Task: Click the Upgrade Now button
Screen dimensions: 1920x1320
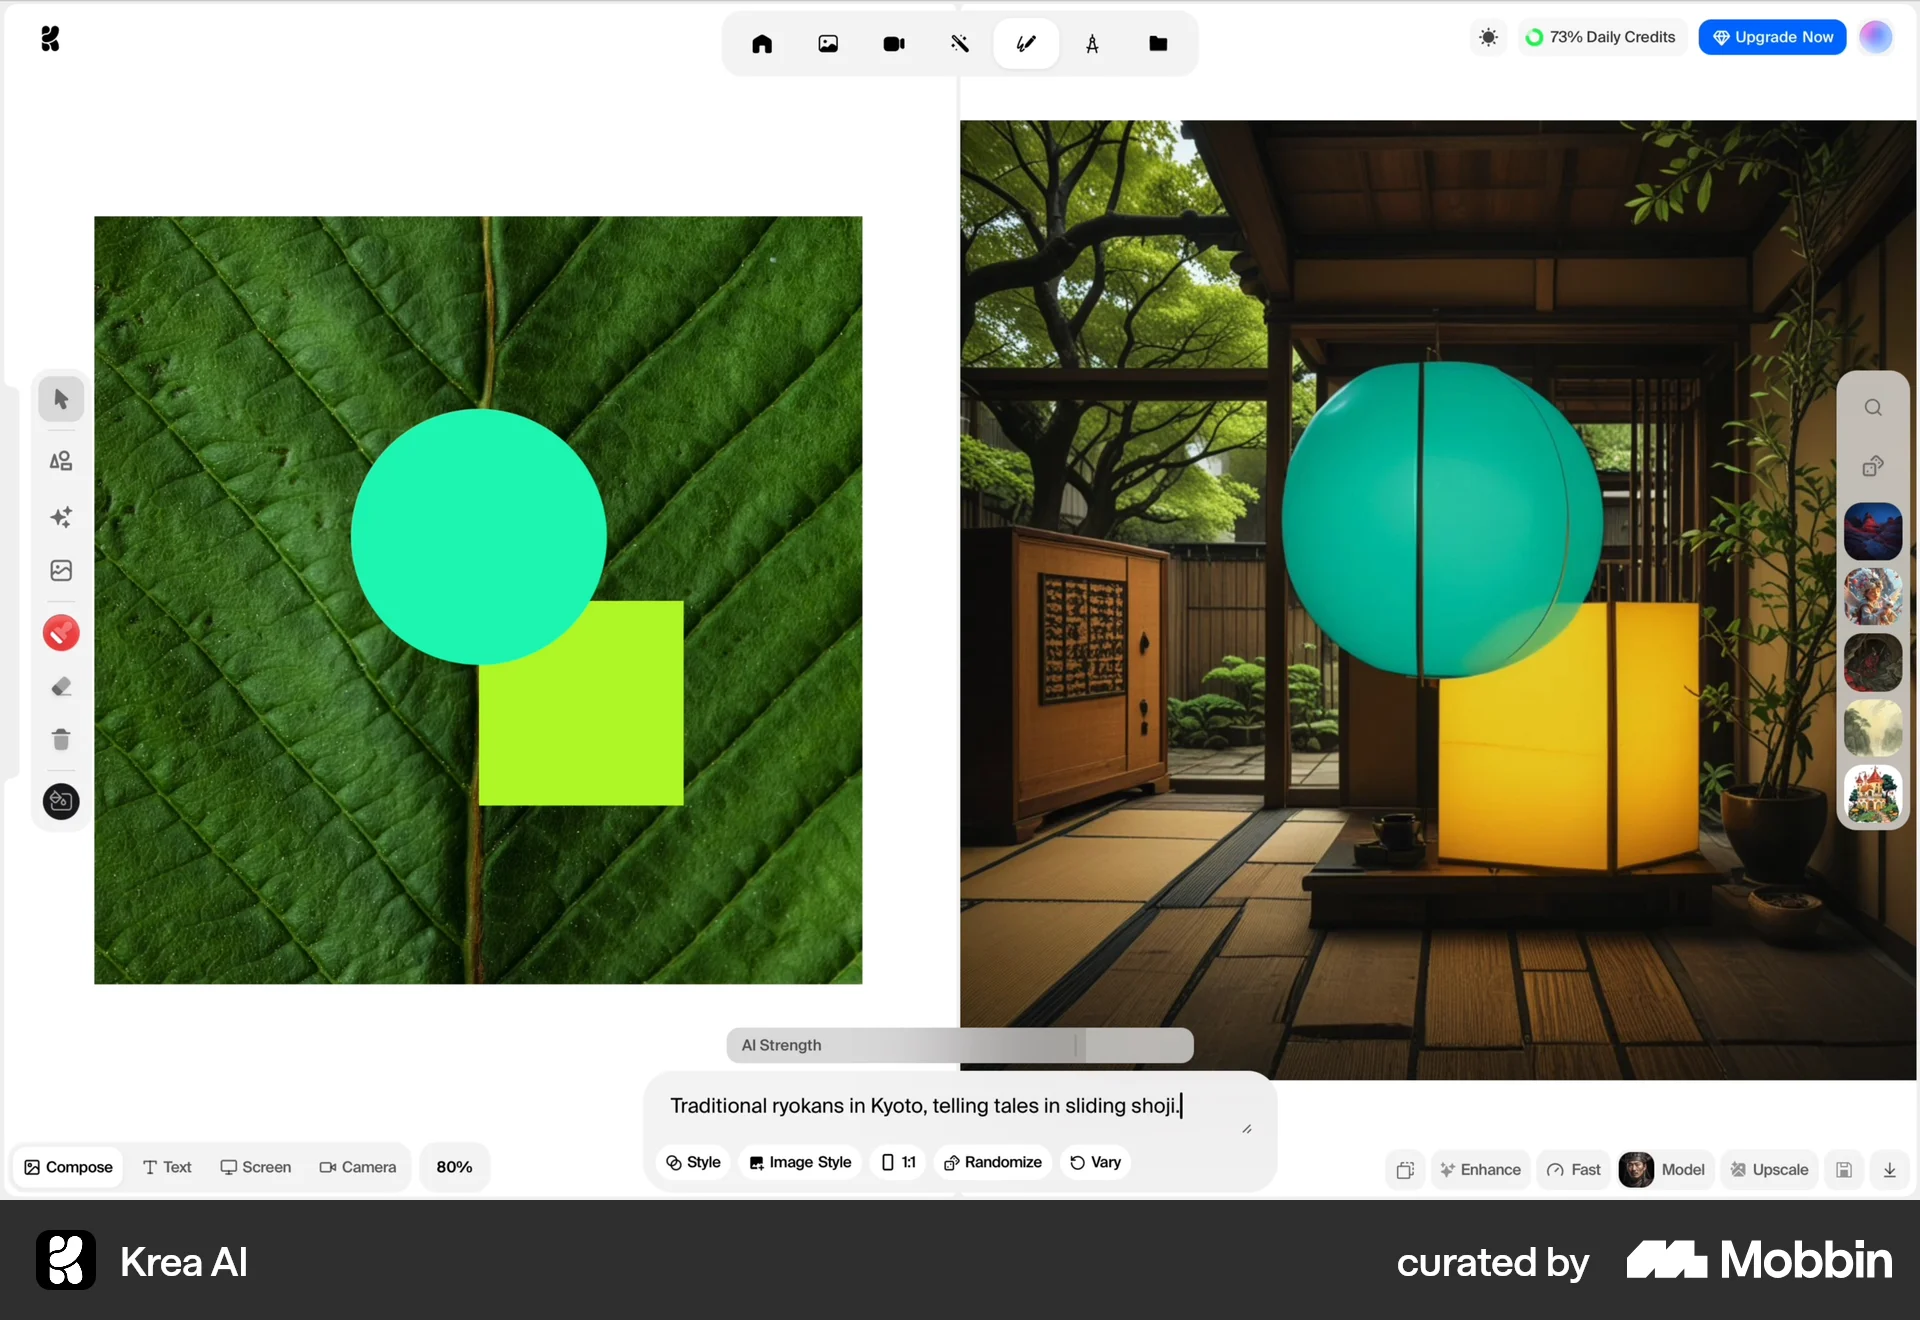Action: click(x=1772, y=37)
